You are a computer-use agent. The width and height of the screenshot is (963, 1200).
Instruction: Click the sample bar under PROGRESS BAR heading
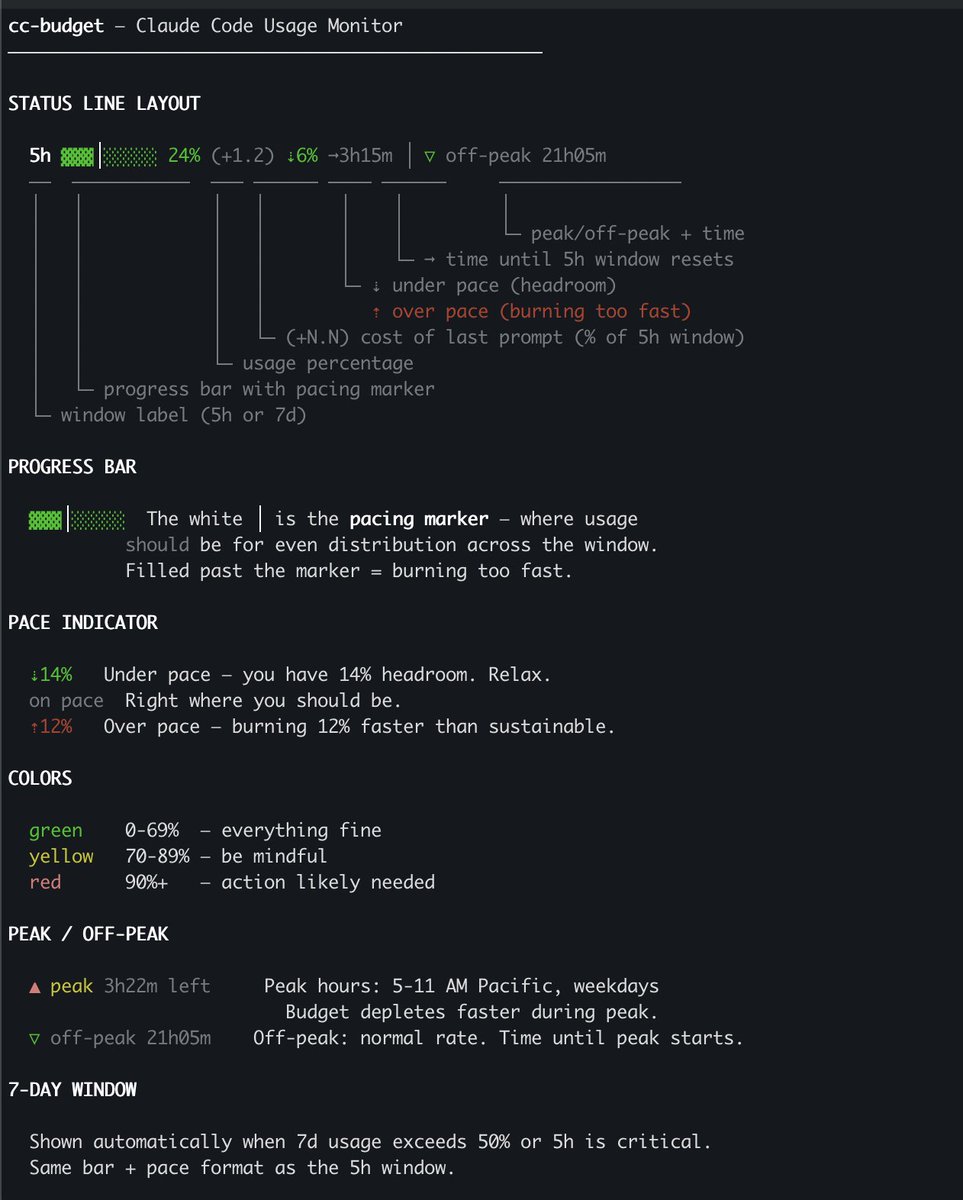[x=77, y=520]
